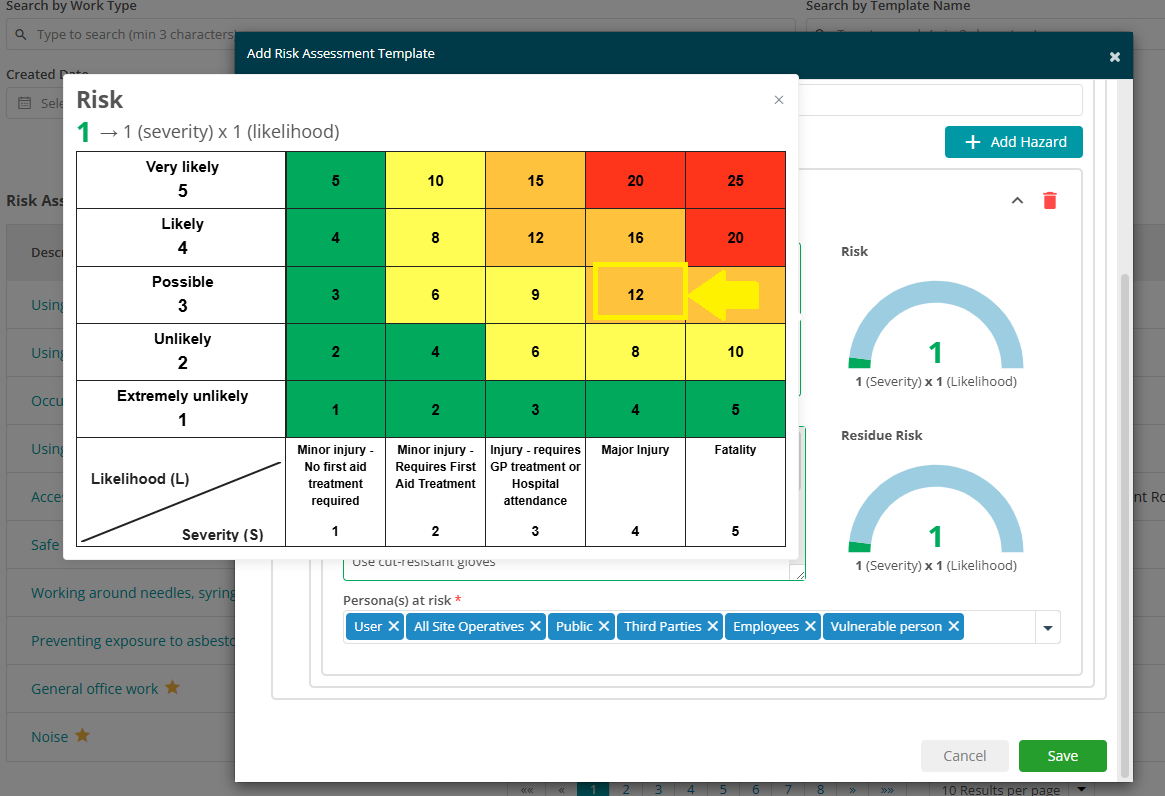1165x796 pixels.
Task: Click the search magnifier in Work Type field
Action: 21,34
